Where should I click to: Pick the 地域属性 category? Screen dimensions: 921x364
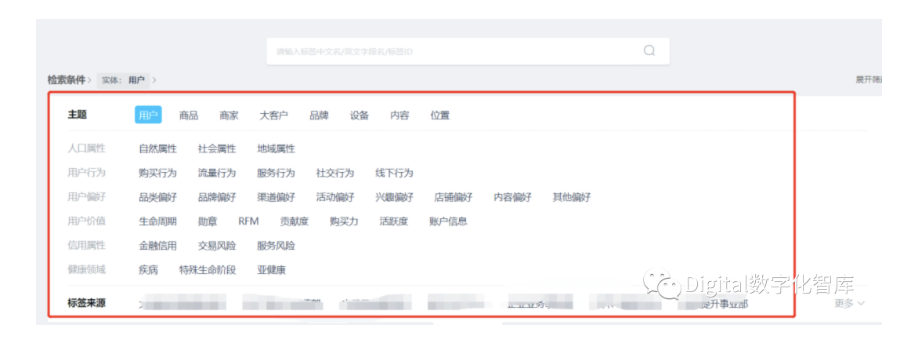[276, 149]
